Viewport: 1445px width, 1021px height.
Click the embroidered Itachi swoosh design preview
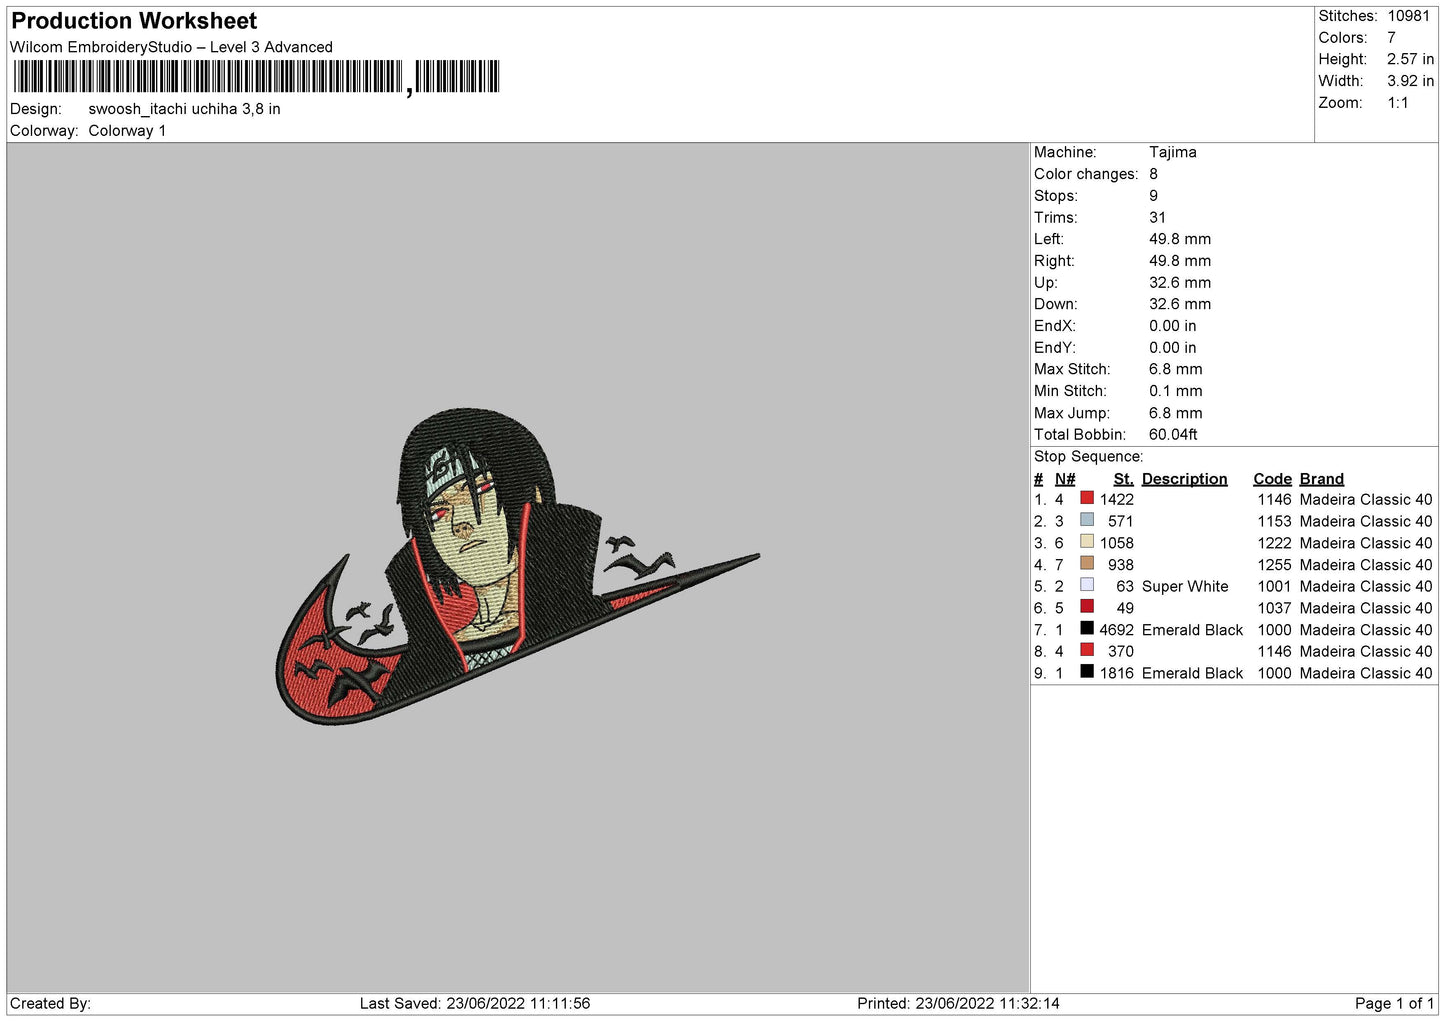tap(517, 568)
